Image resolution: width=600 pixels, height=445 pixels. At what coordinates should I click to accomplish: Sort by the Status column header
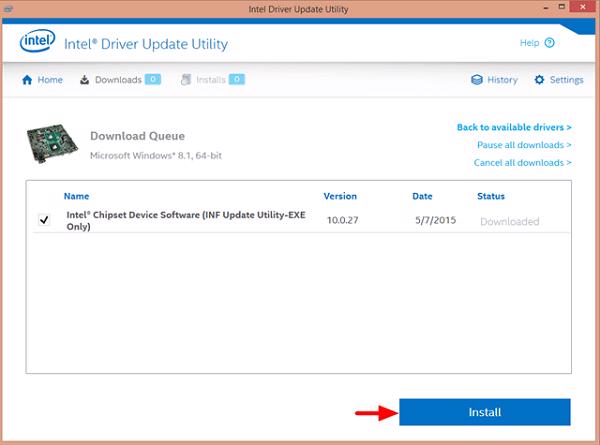coord(491,196)
